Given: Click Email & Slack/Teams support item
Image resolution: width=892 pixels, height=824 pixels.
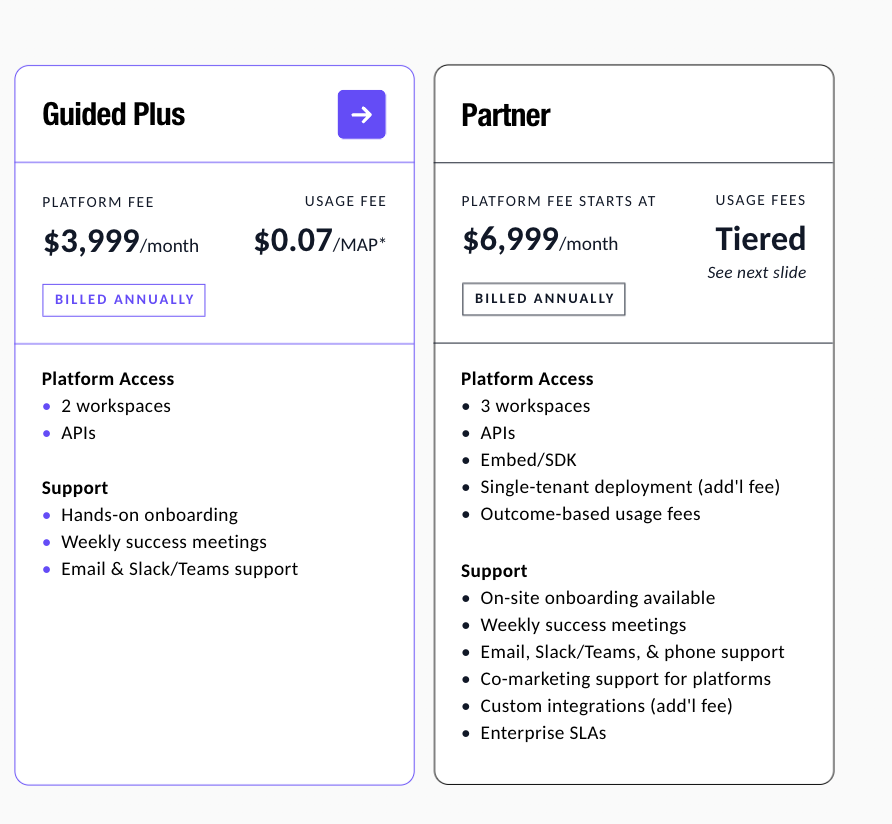Looking at the screenshot, I should (x=179, y=569).
